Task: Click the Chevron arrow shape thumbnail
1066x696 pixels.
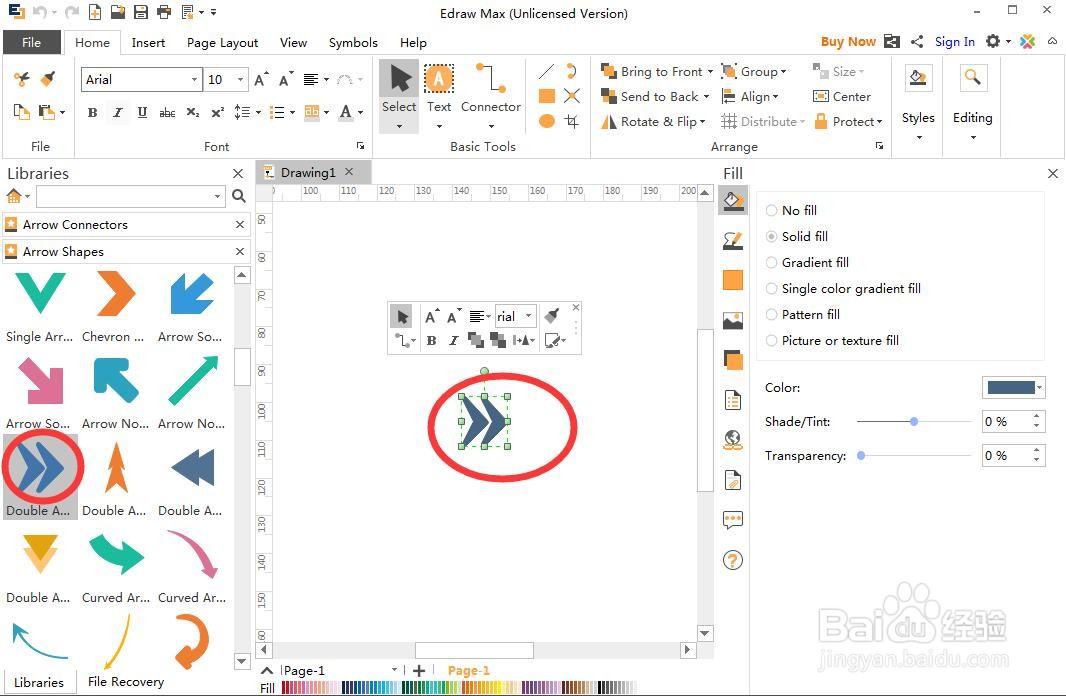Action: coord(115,294)
